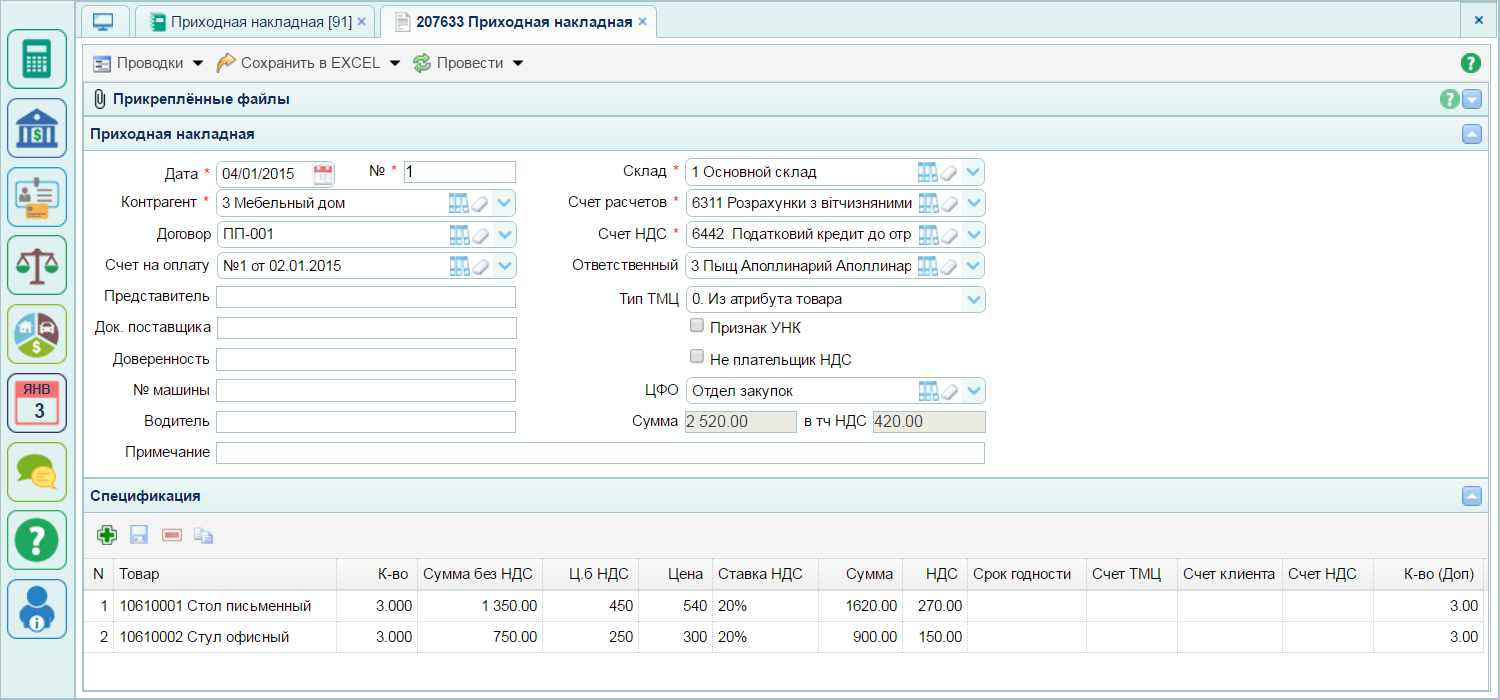Image resolution: width=1500 pixels, height=700 pixels.
Task: Delete the selected specification row
Action: click(171, 535)
